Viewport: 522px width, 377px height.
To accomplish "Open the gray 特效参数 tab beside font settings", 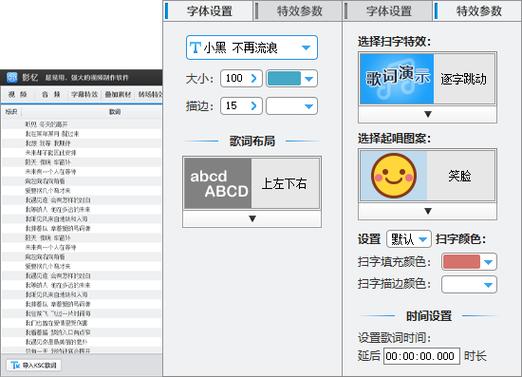I will pos(299,11).
